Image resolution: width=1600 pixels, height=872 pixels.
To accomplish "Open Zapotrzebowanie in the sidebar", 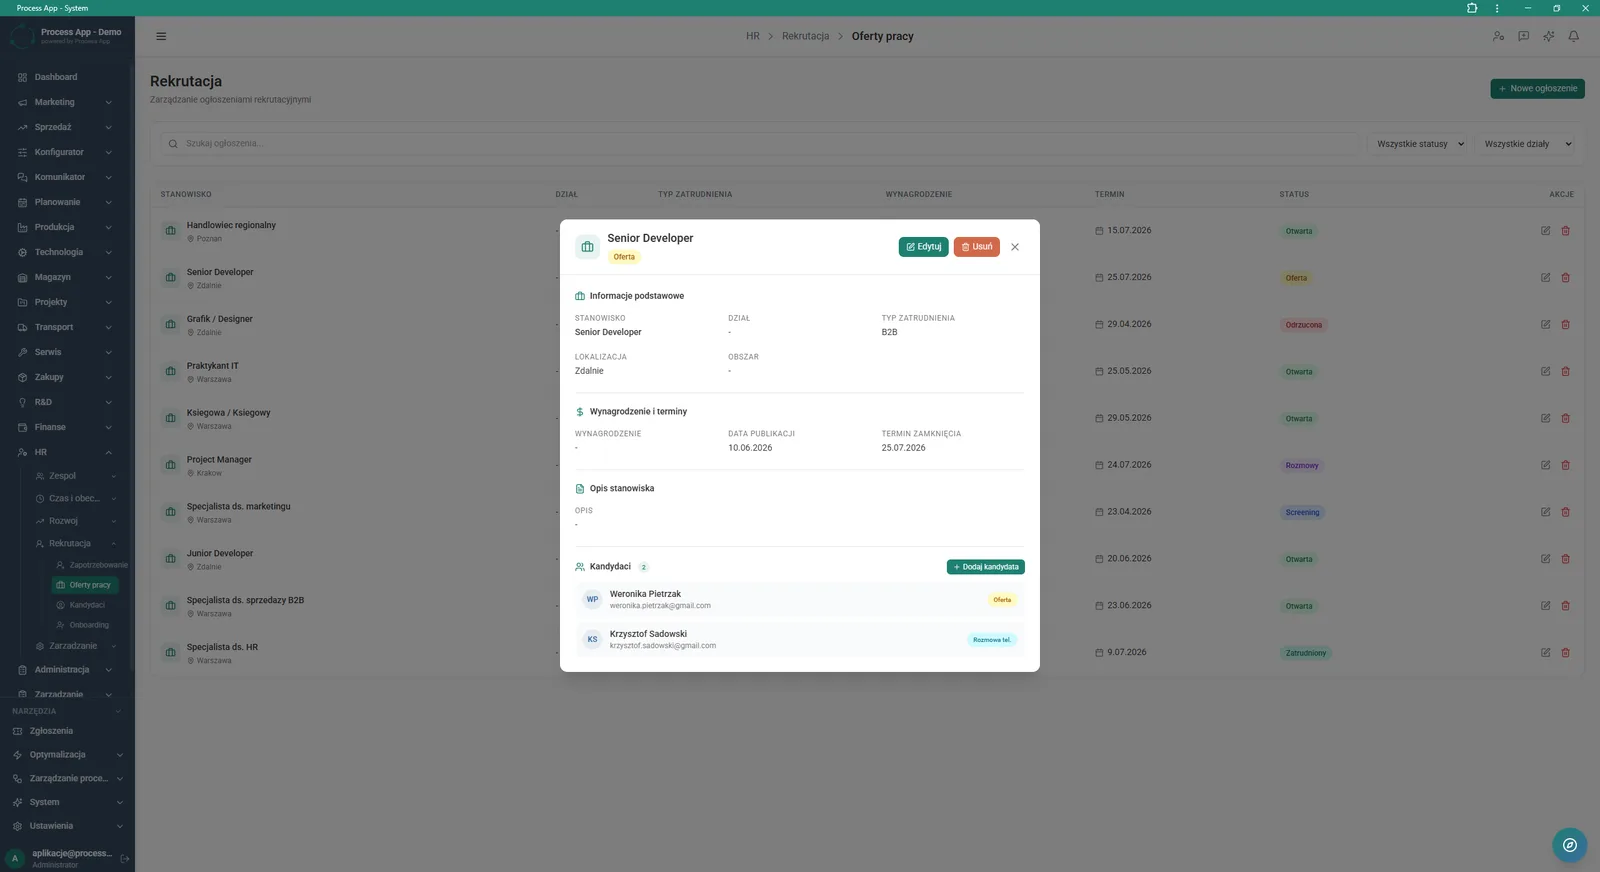I will 90,565.
